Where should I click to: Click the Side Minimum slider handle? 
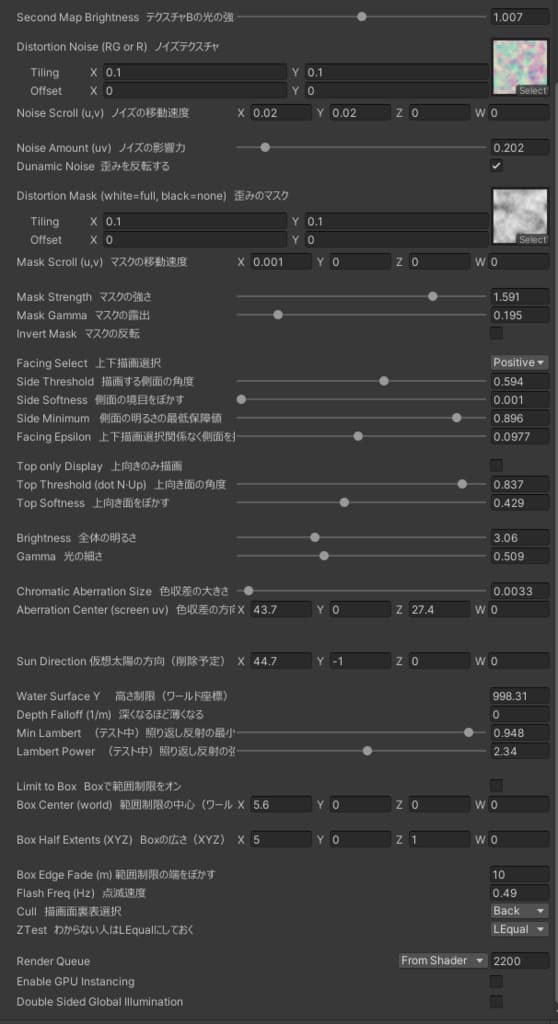456,418
